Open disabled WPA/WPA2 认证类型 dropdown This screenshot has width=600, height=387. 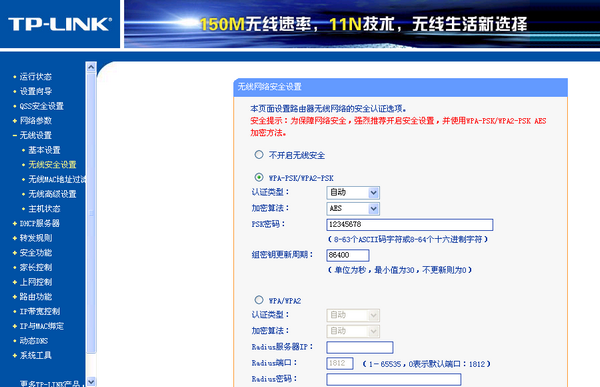[x=353, y=315]
